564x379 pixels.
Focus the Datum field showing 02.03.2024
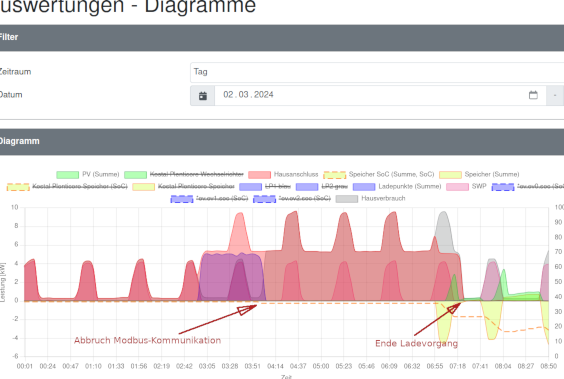coord(380,96)
